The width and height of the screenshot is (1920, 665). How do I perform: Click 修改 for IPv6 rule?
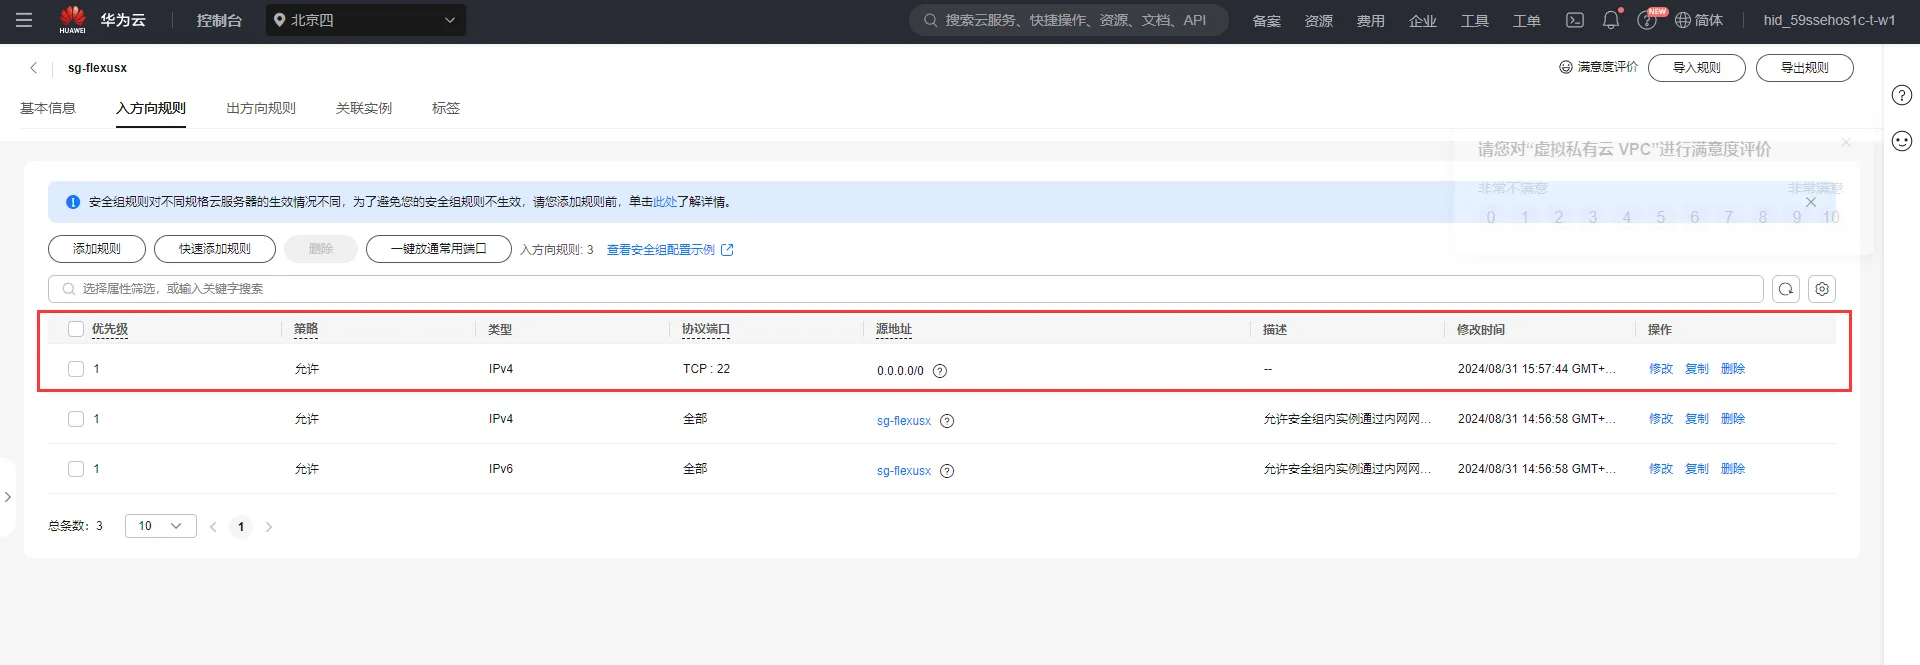tap(1661, 469)
